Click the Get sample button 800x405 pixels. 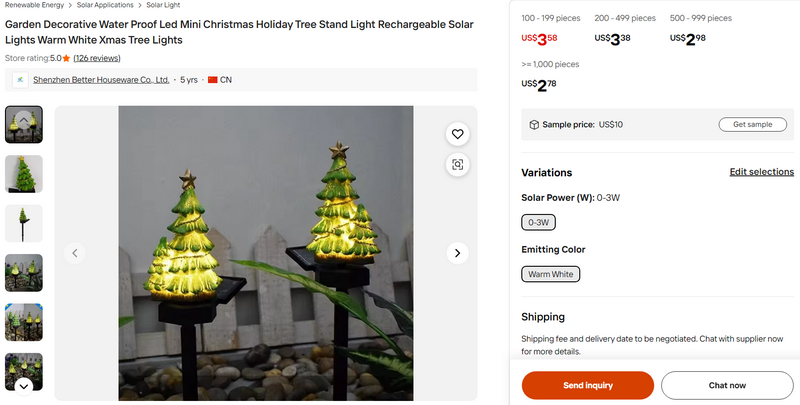coord(752,125)
